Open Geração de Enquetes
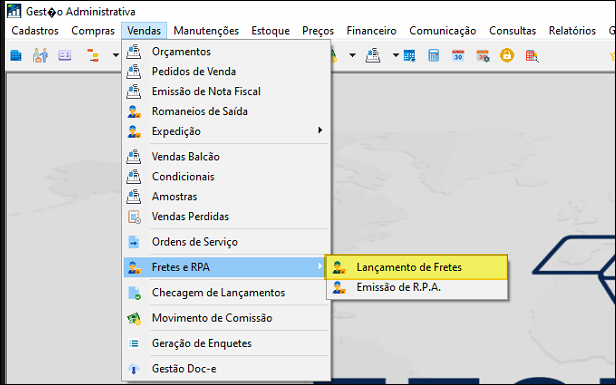The width and height of the screenshot is (616, 385). click(226, 343)
